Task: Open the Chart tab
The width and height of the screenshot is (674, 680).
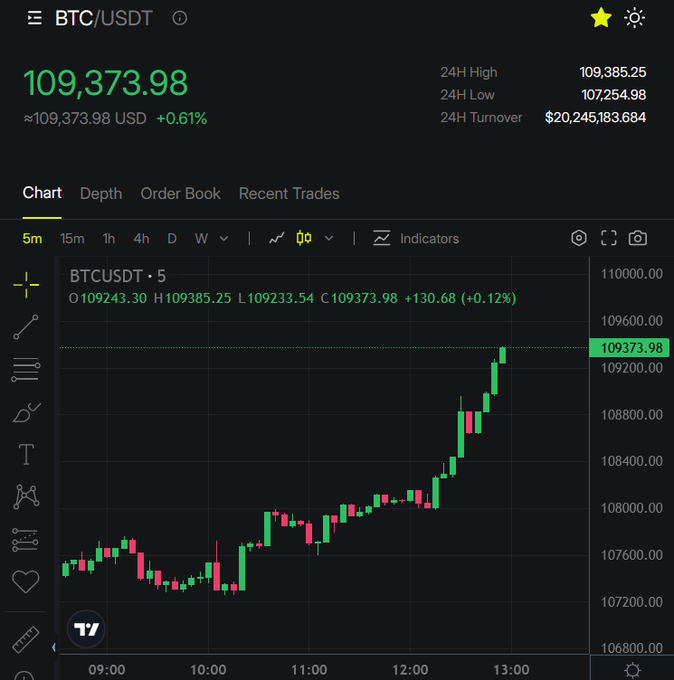Action: click(42, 193)
